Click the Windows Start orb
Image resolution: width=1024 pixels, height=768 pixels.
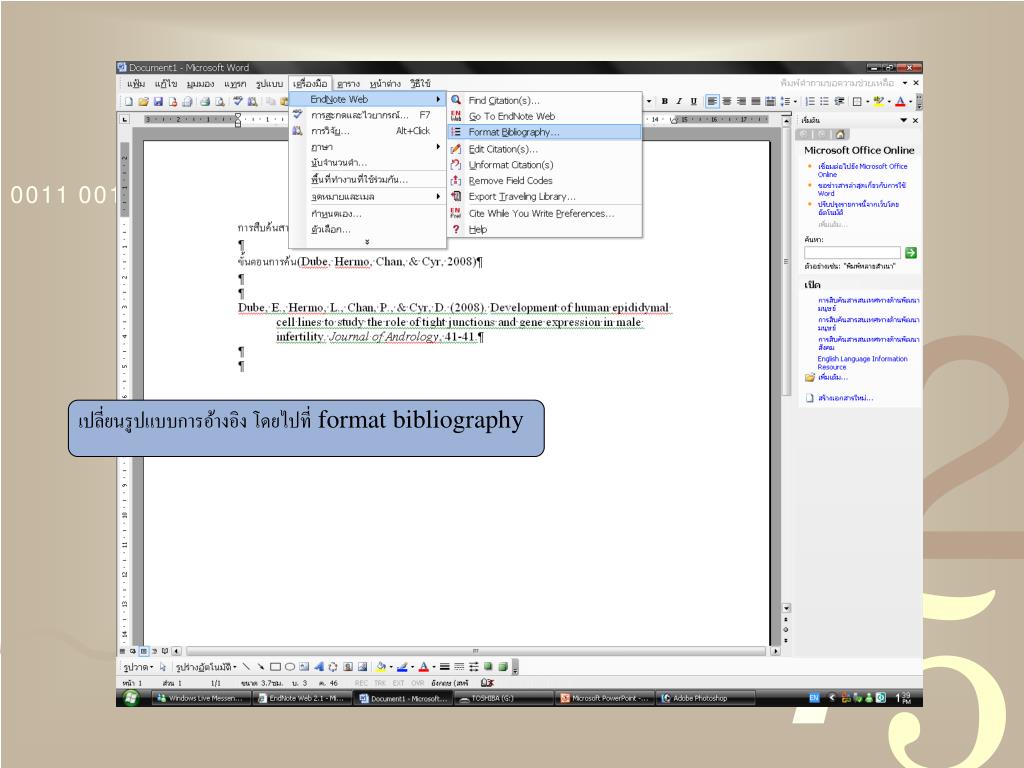[x=131, y=698]
